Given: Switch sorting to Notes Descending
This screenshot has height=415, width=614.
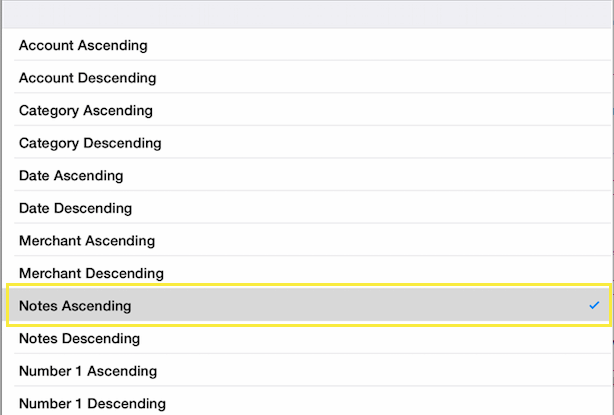Looking at the screenshot, I should click(x=308, y=338).
